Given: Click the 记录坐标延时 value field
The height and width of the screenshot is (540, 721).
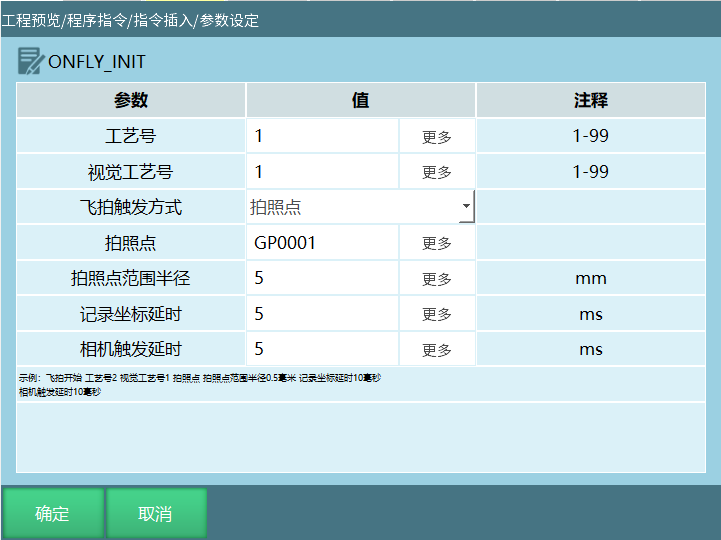Looking at the screenshot, I should tap(322, 314).
